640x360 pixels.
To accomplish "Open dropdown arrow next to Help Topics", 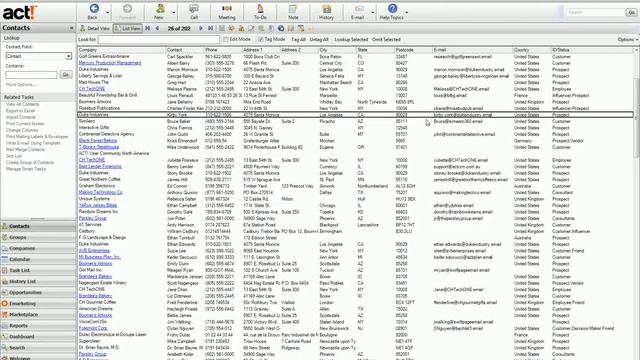I will [407, 13].
